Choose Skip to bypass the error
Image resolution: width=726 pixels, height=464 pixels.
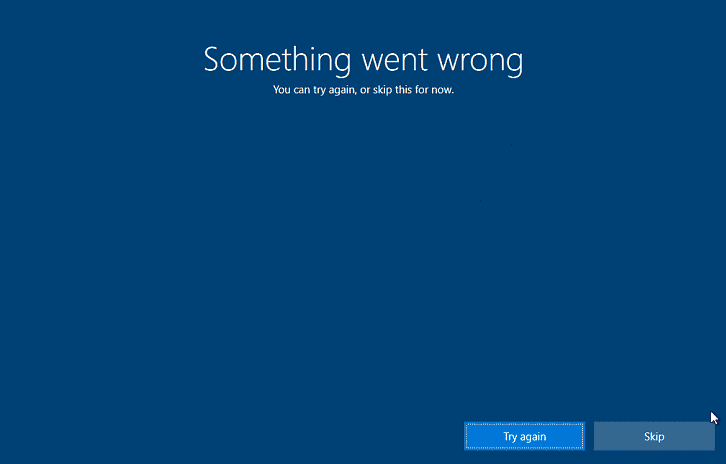654,436
